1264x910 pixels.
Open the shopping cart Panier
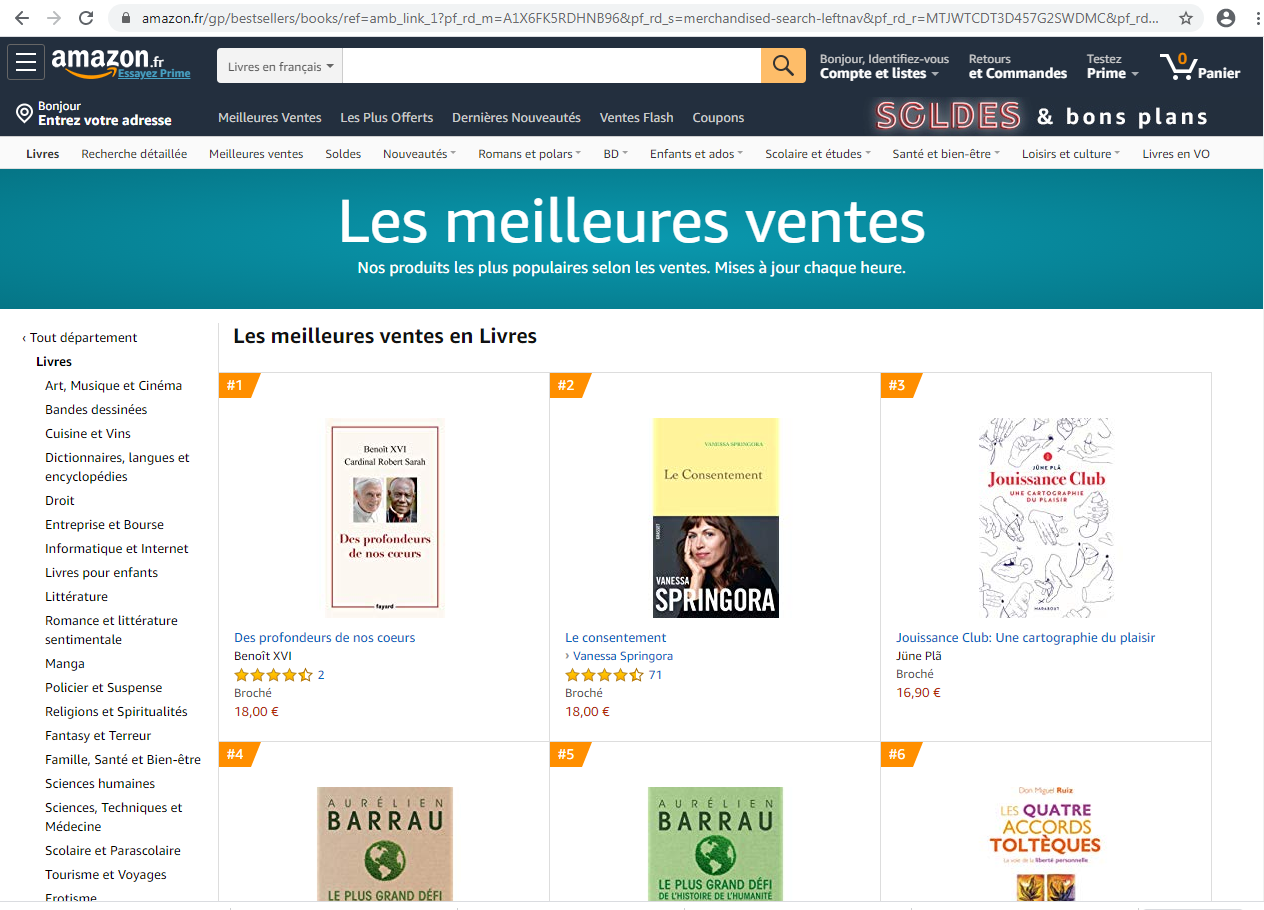tap(1200, 68)
